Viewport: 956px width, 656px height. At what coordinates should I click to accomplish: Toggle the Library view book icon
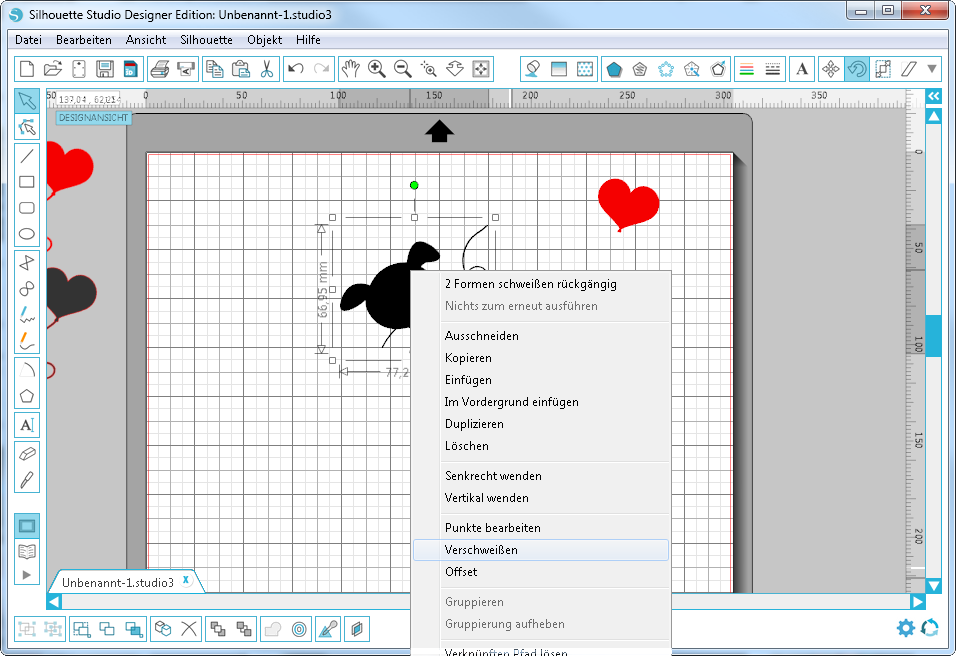pos(28,551)
